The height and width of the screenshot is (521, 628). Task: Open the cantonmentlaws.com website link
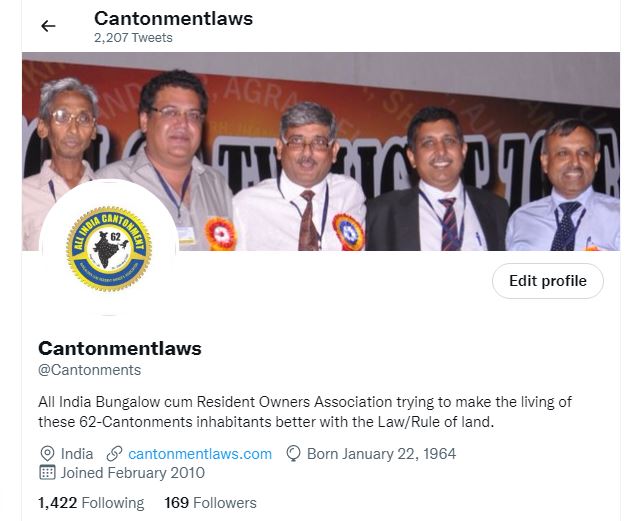[200, 454]
